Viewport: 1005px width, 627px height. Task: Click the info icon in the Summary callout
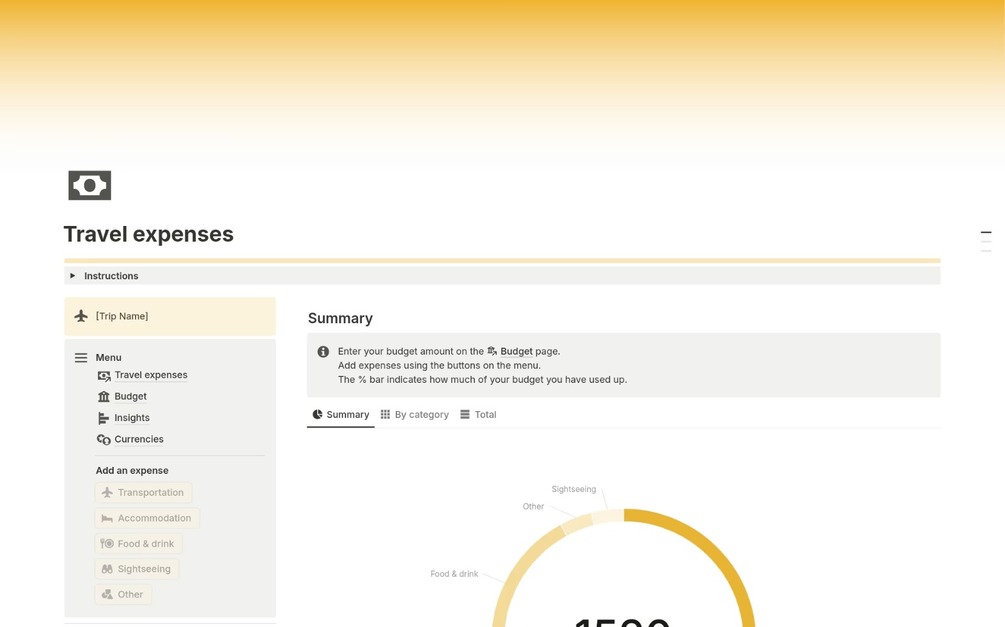tap(323, 351)
